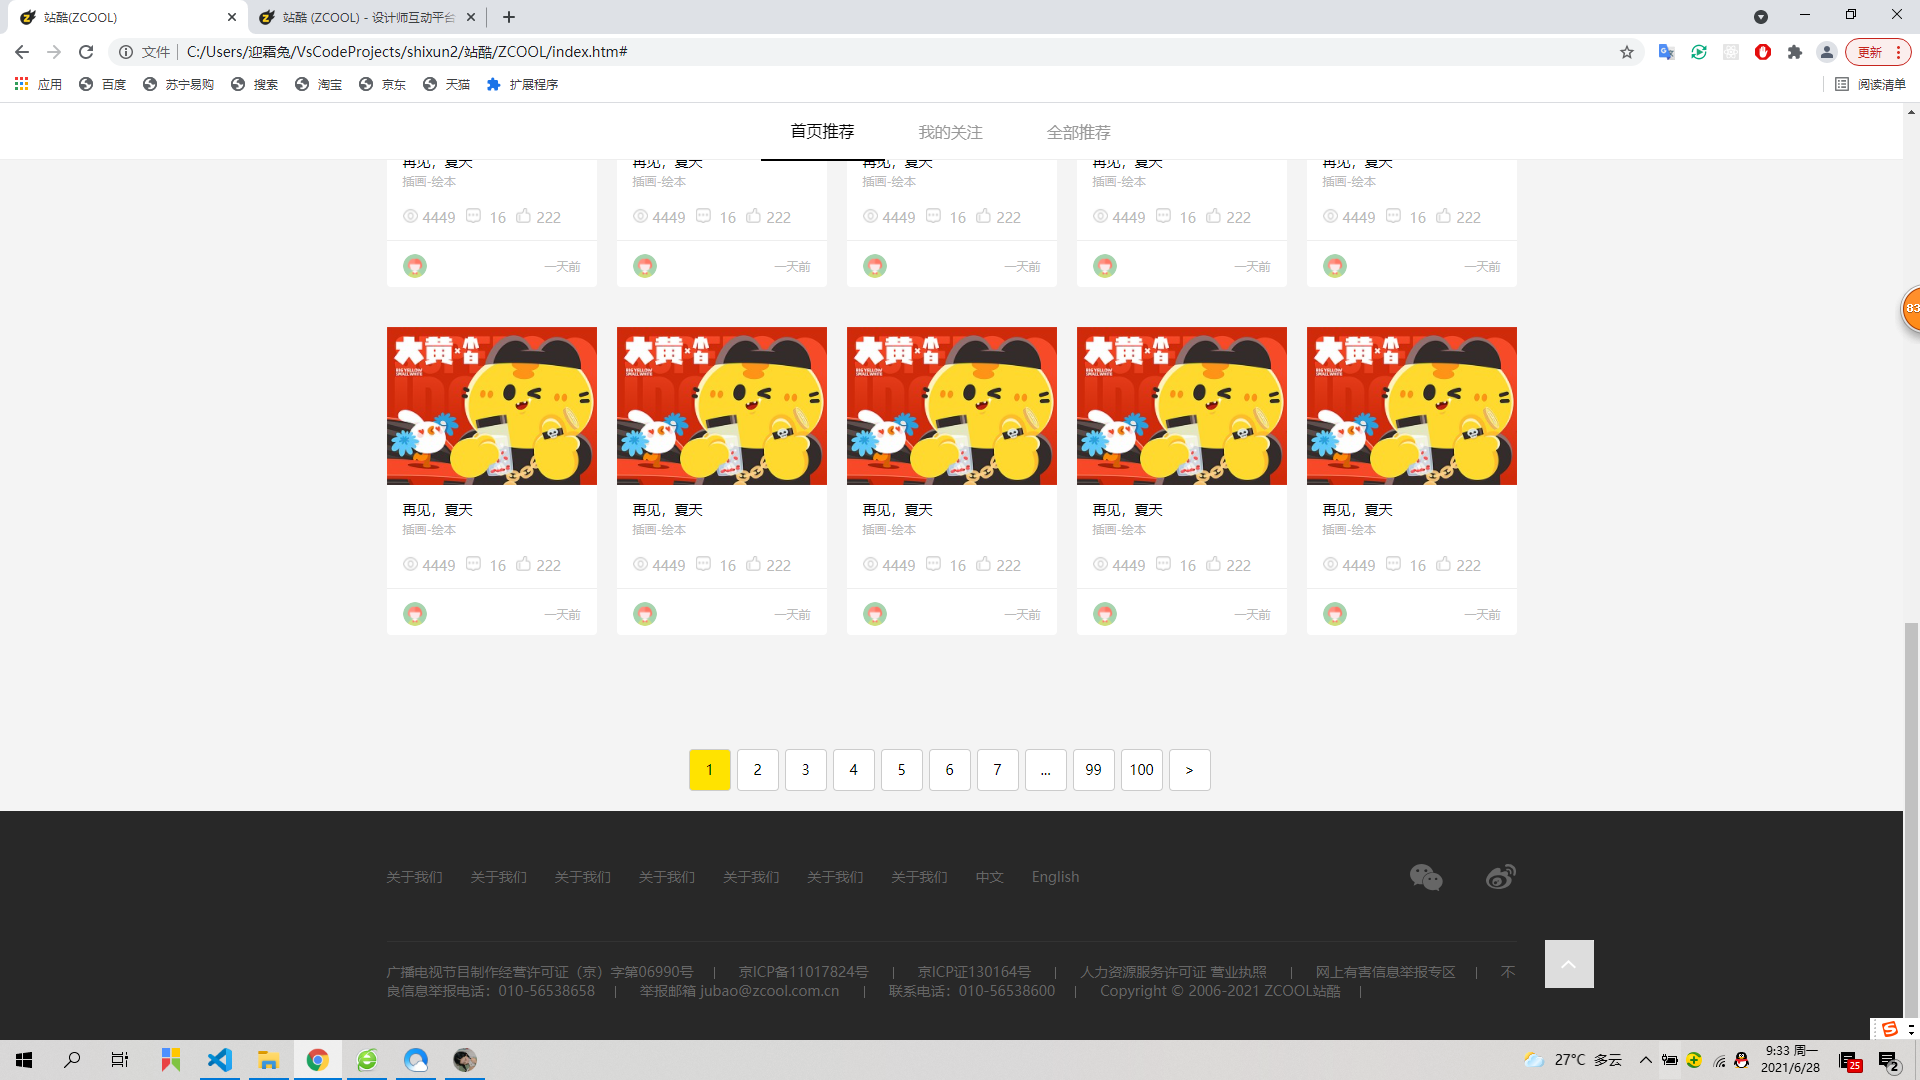Switch to the second browser tab 站酷 (ZCOOL) - 设计师互动平台
The width and height of the screenshot is (1920, 1080).
point(365,17)
